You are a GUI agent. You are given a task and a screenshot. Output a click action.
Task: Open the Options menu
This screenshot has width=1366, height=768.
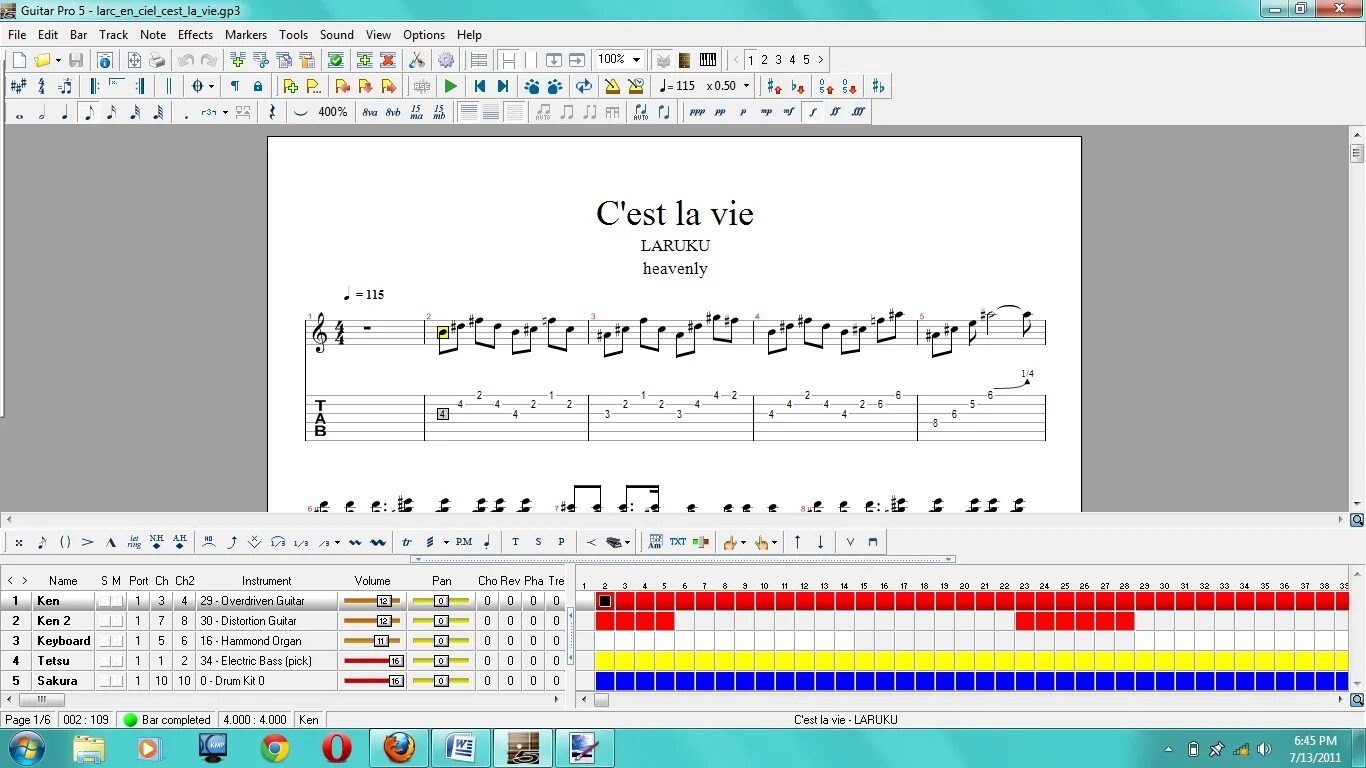pyautogui.click(x=424, y=35)
